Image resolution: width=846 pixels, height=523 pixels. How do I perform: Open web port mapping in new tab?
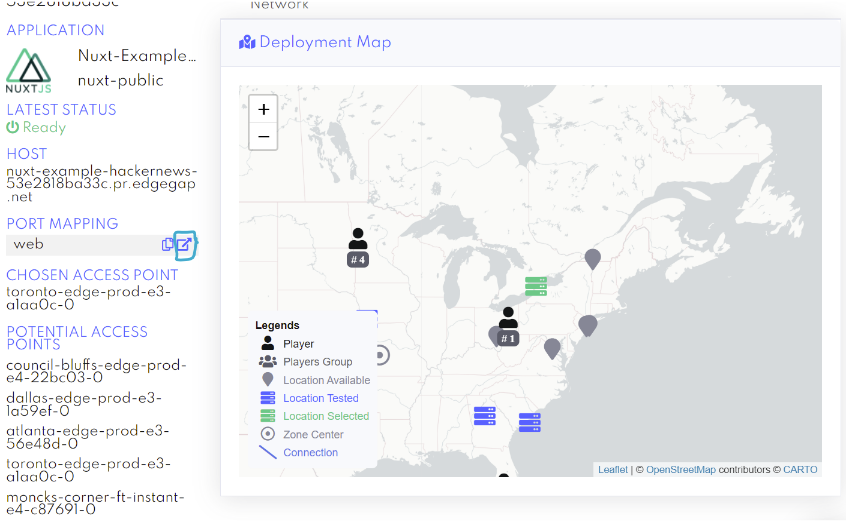point(184,245)
